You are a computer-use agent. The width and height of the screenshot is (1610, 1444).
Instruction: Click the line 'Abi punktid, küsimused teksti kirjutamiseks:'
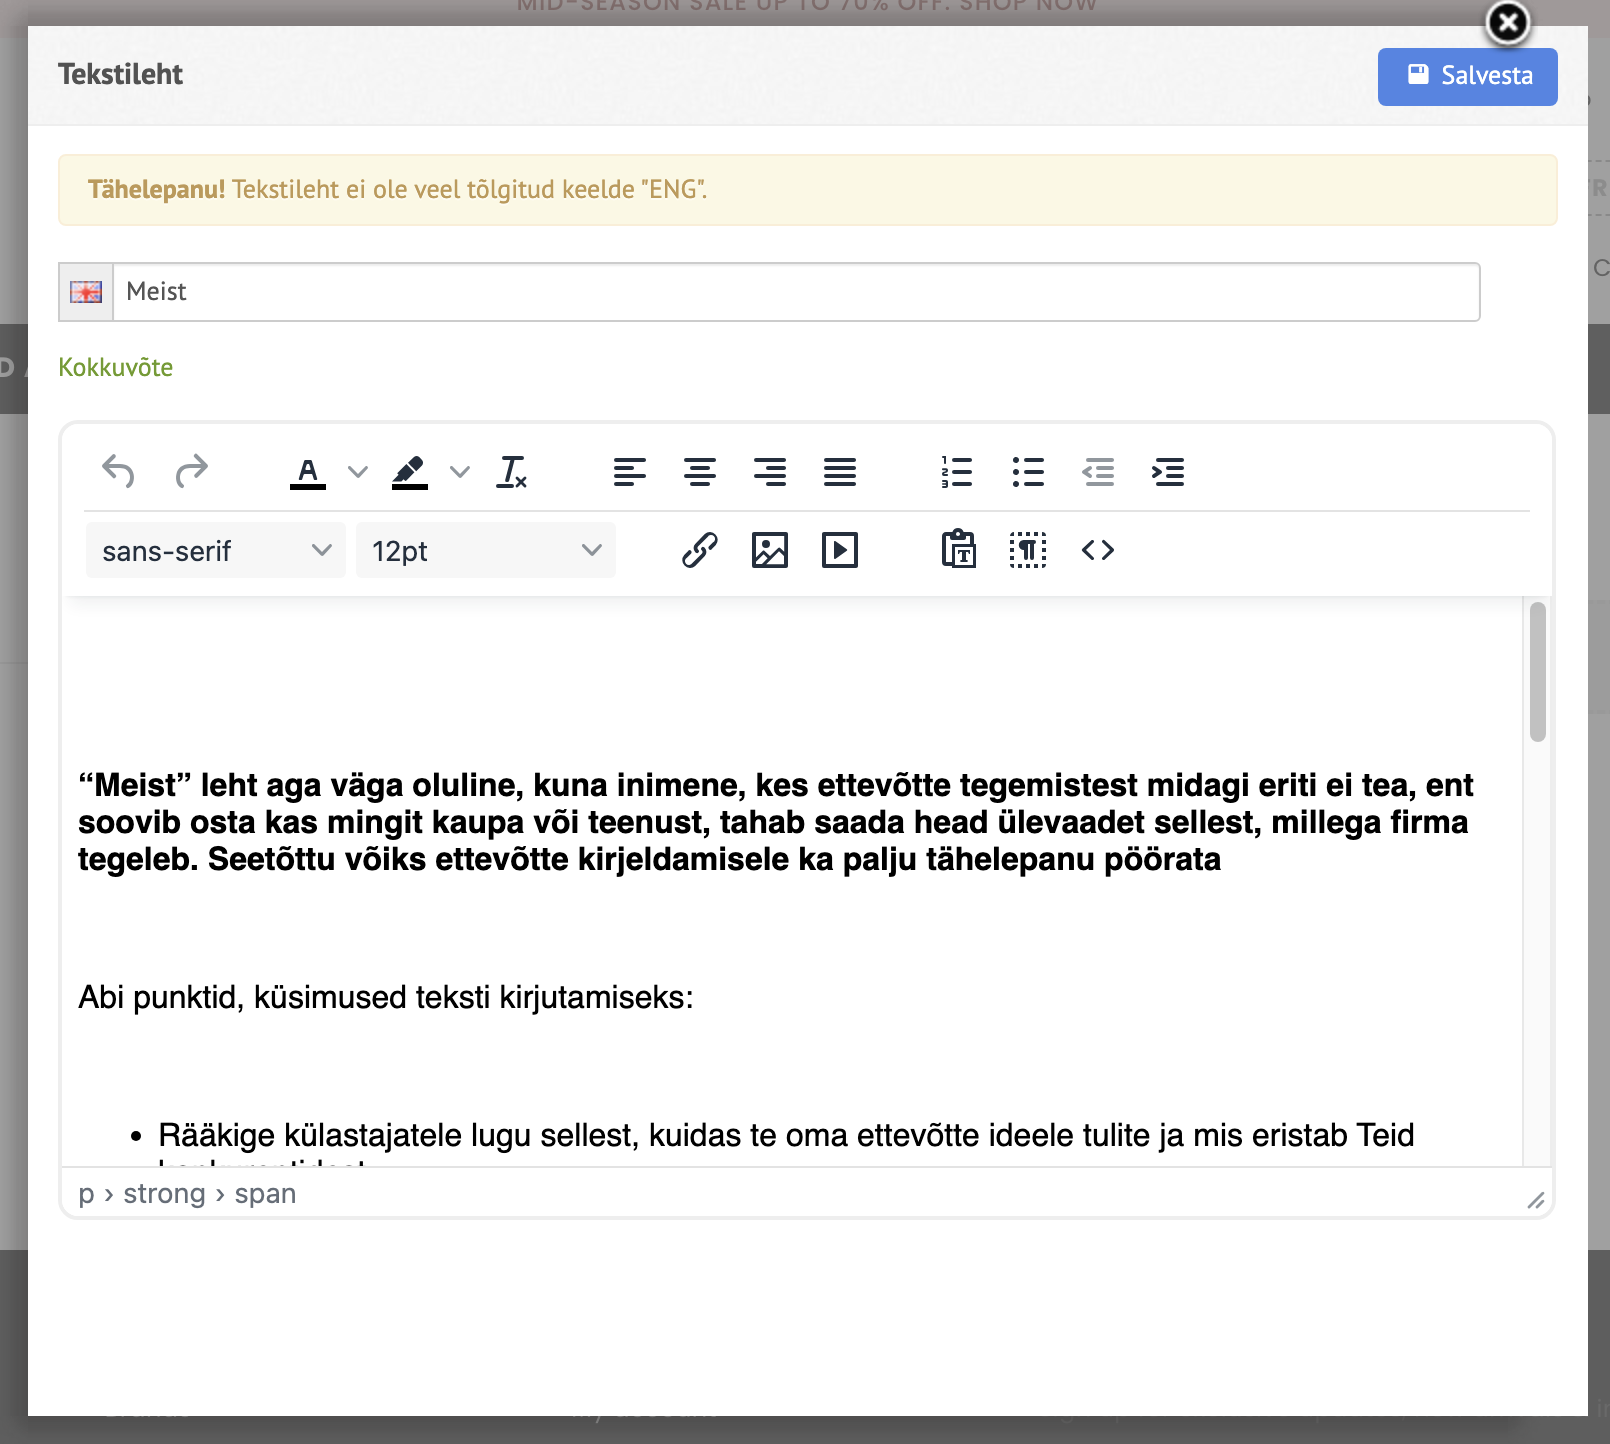[386, 997]
